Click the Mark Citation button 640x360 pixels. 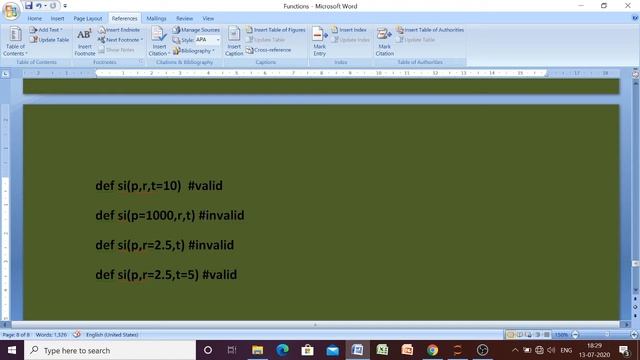(x=384, y=42)
